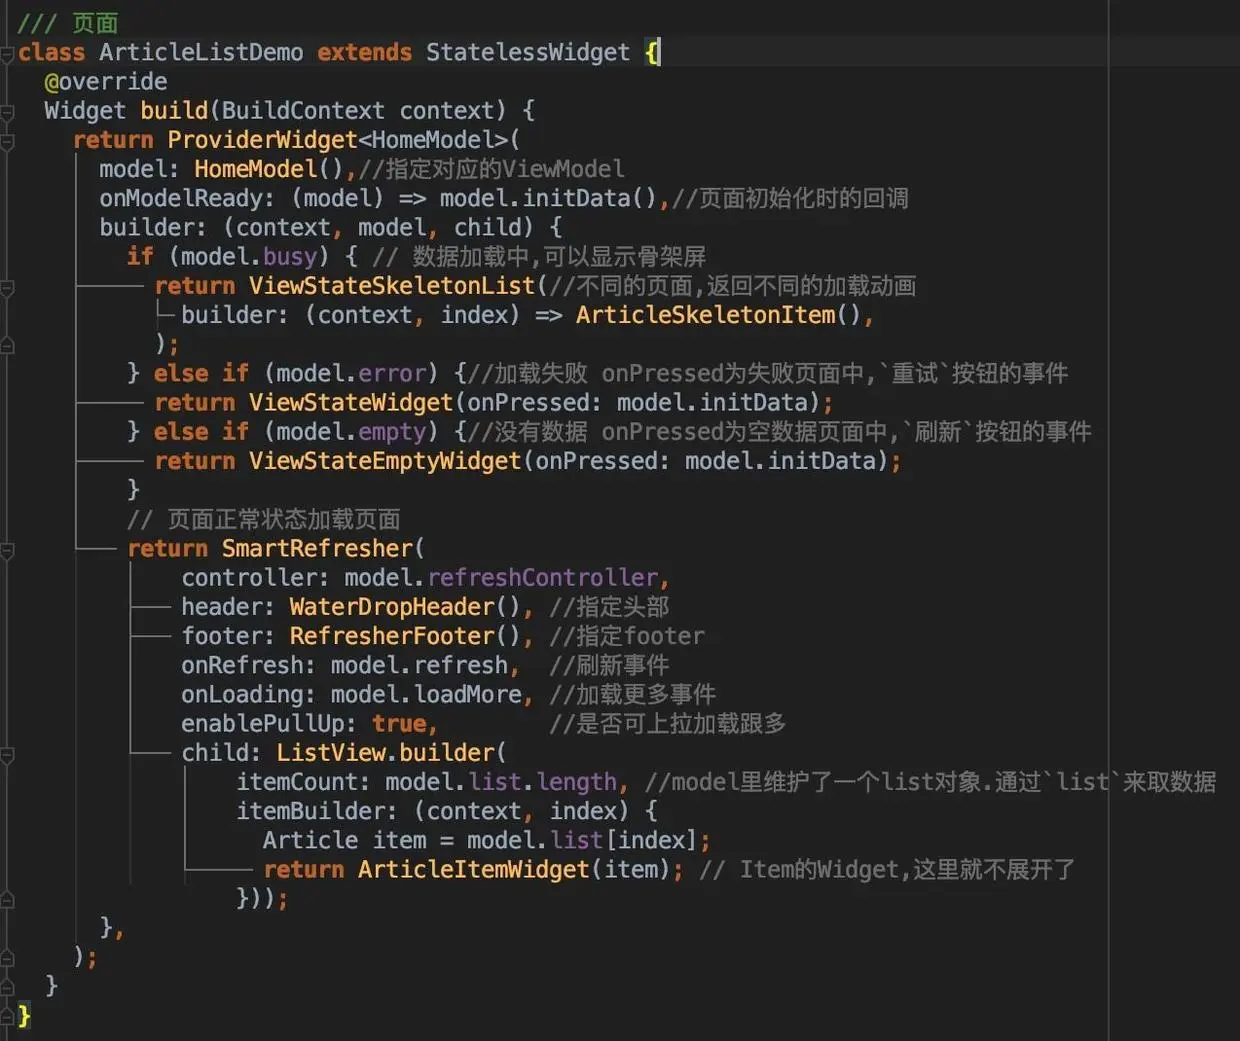1240x1041 pixels.
Task: Click the '@override' annotation
Action: coord(106,81)
